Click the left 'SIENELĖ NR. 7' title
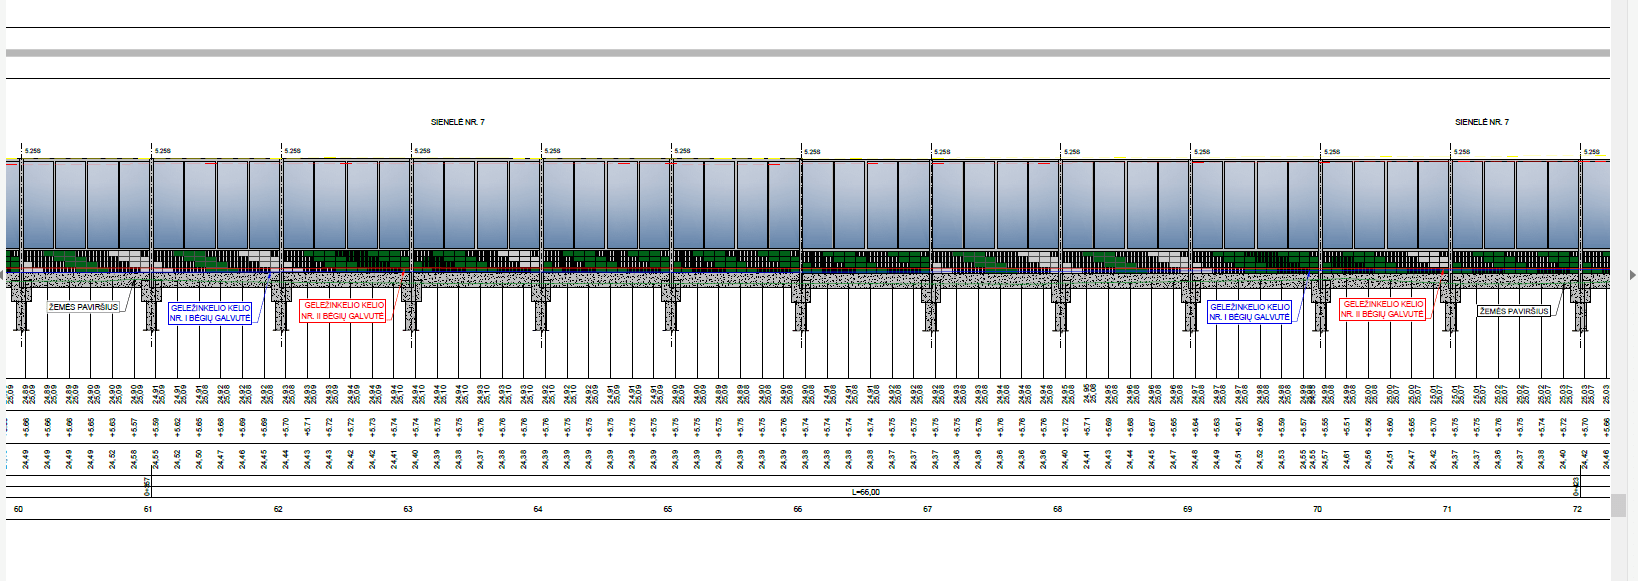The width and height of the screenshot is (1638, 581). tap(457, 122)
